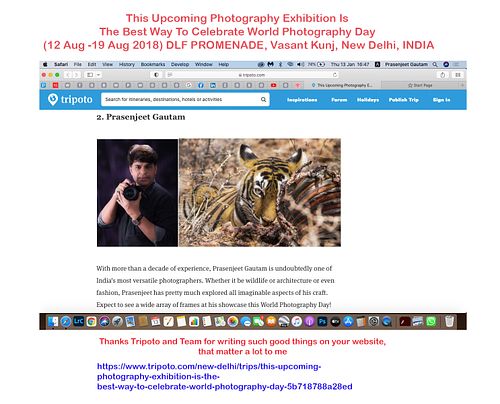This screenshot has height=404, width=500.
Task: Click the search magnifier icon in Tripoto
Action: tap(263, 99)
